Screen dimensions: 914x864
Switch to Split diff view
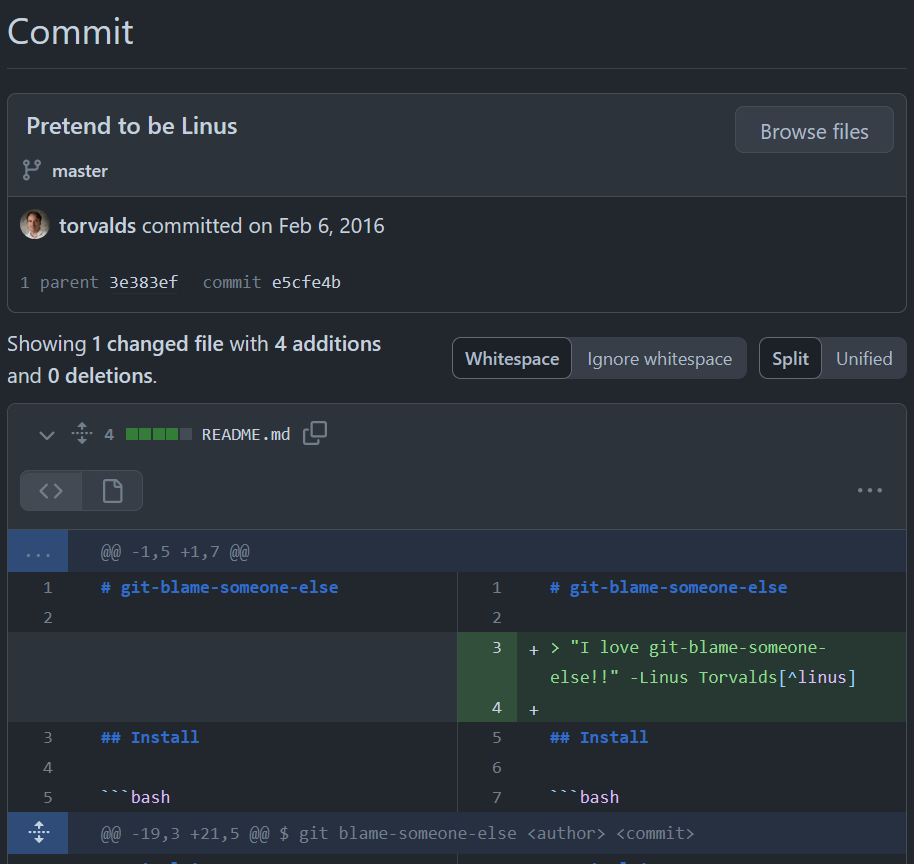790,359
